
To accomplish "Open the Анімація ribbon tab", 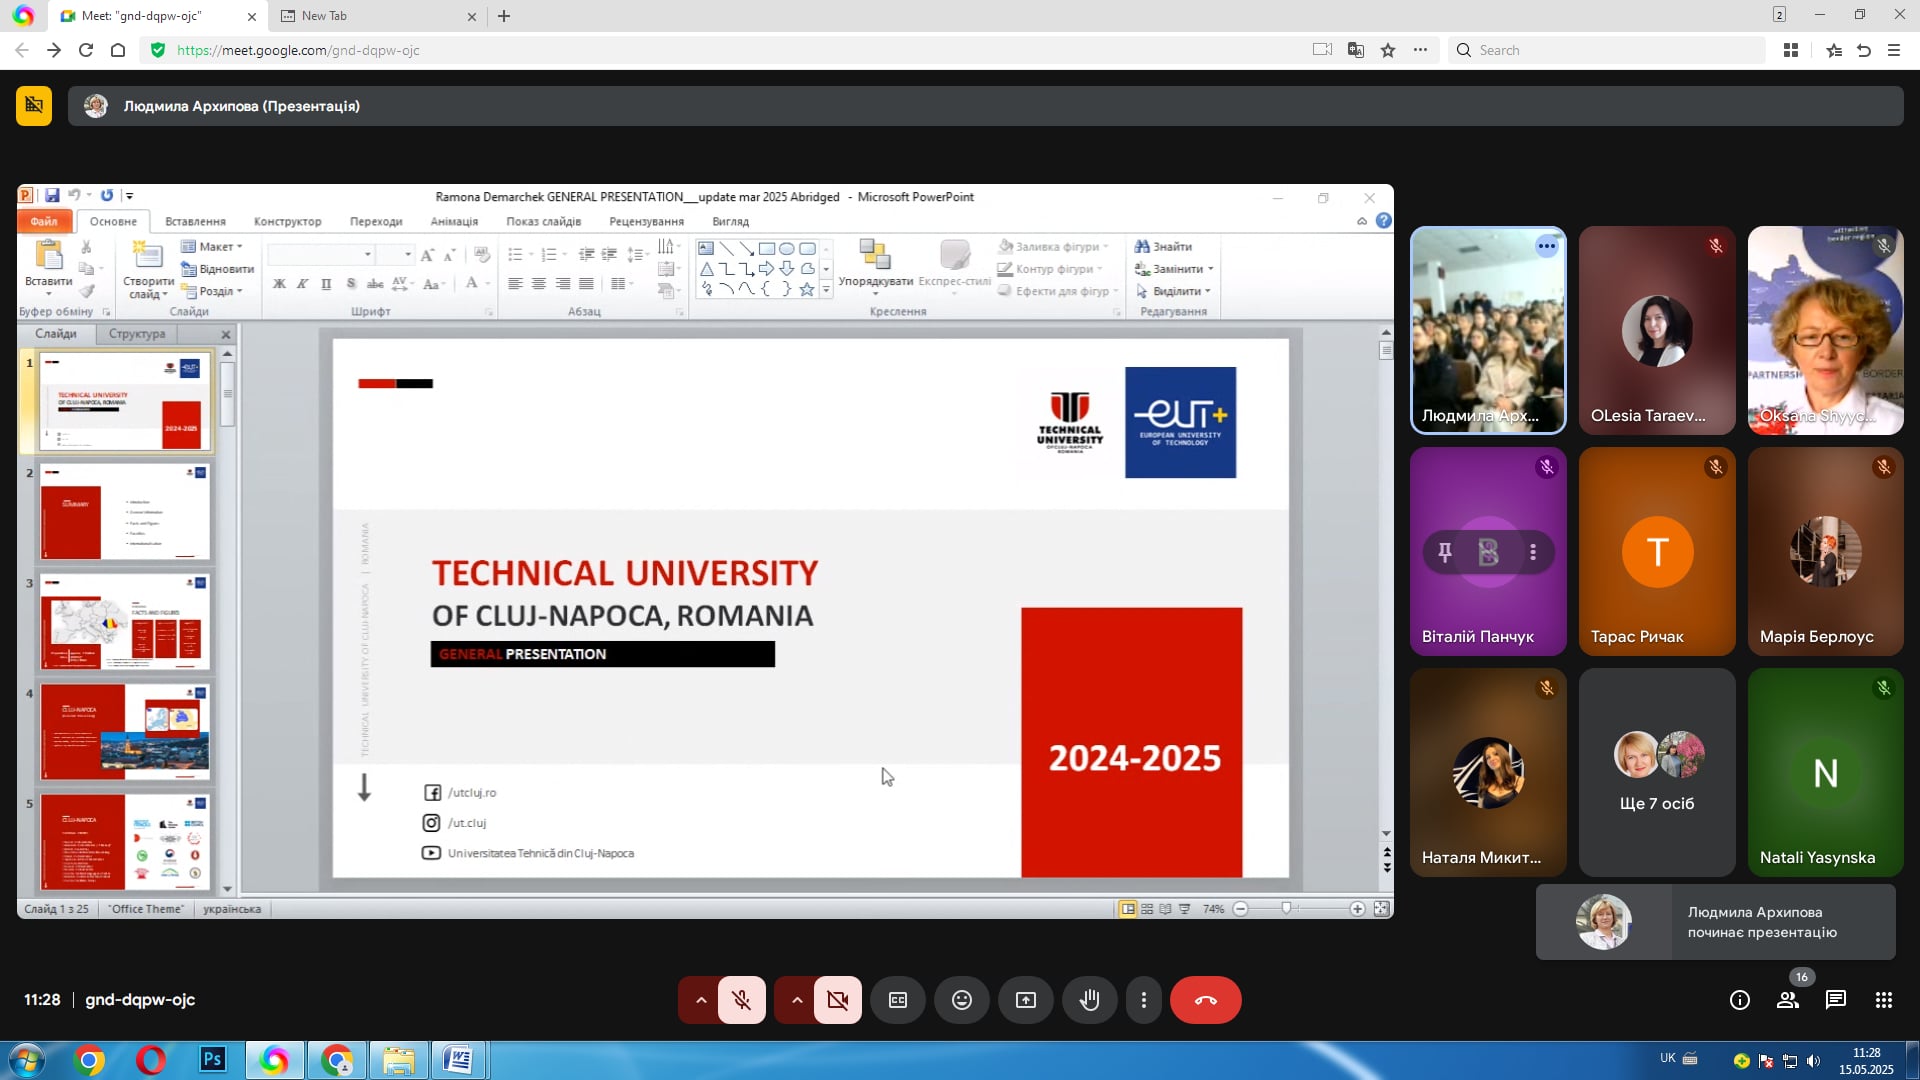I will click(454, 221).
